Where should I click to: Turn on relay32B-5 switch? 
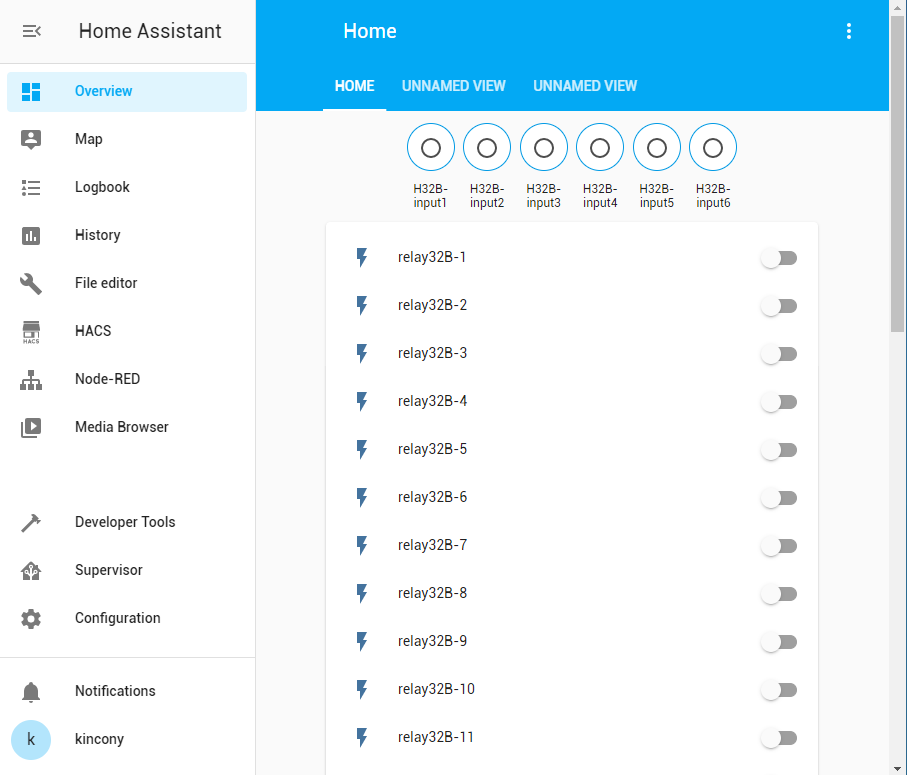point(778,450)
